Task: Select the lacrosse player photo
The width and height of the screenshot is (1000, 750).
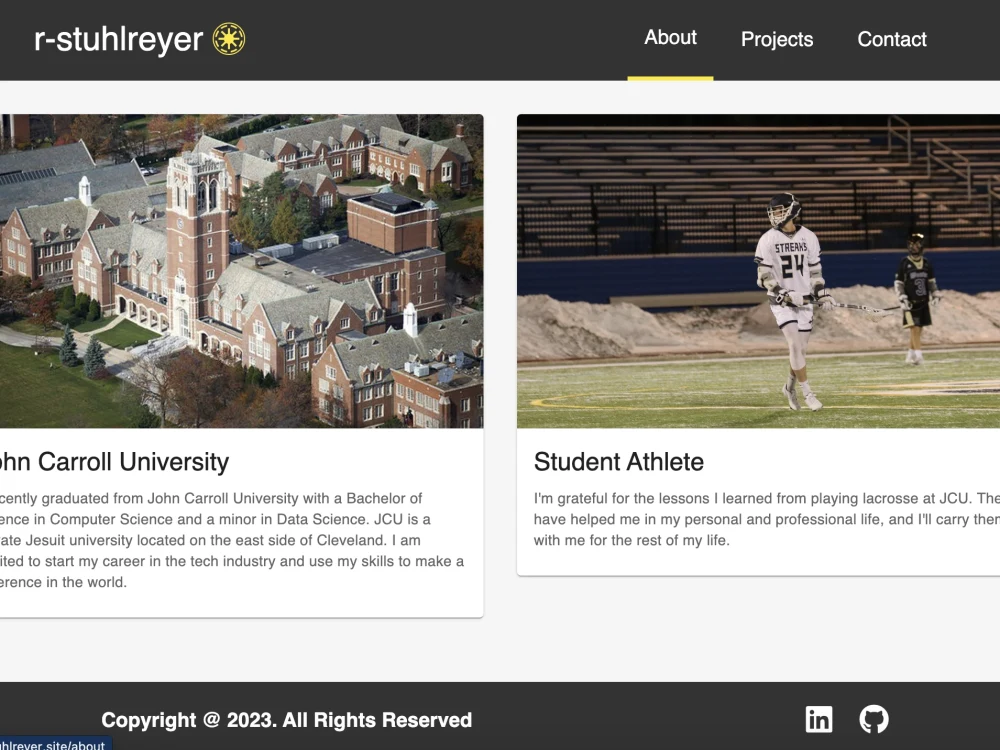Action: (x=758, y=271)
